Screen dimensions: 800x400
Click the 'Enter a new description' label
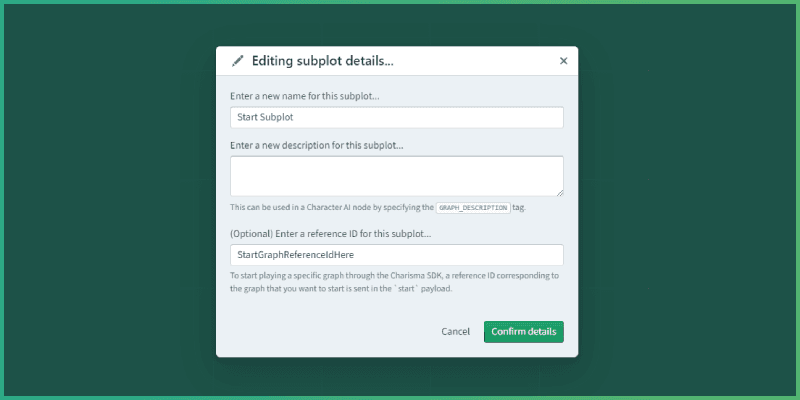(316, 145)
